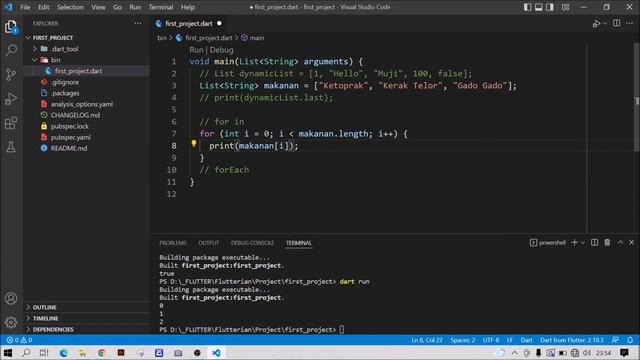Click Dart from Flutter SDK version in status bar
The image size is (640, 360).
point(571,340)
